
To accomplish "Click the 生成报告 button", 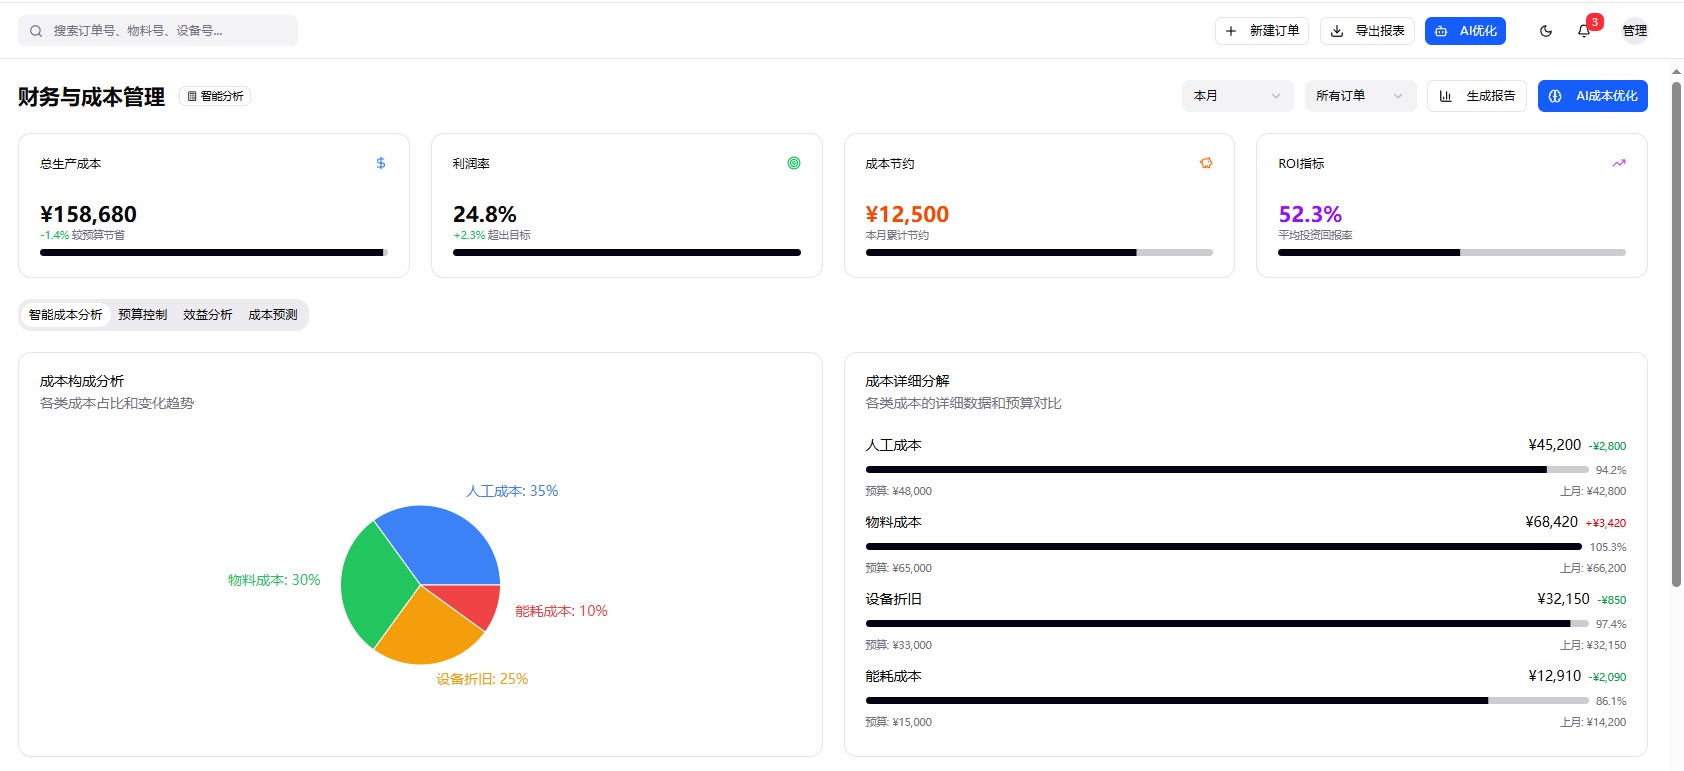I will point(1477,96).
